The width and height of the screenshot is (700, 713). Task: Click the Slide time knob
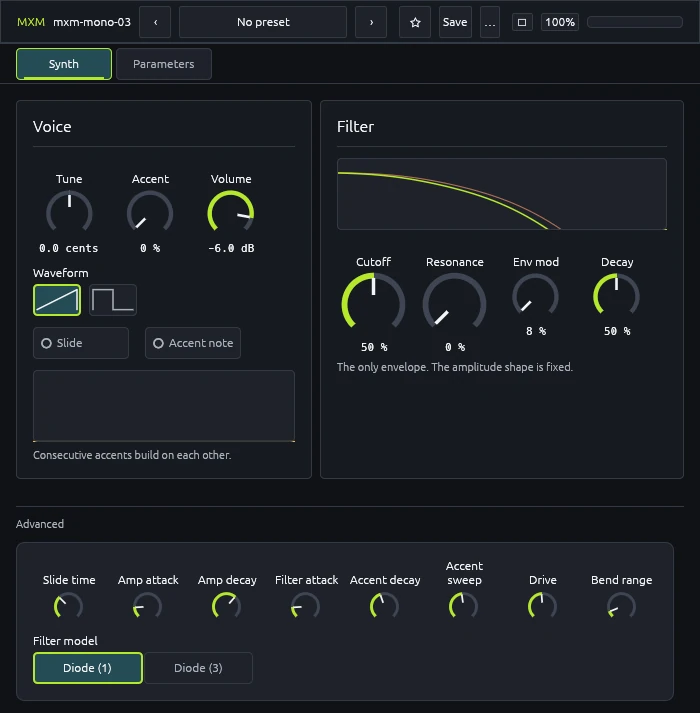(69, 606)
